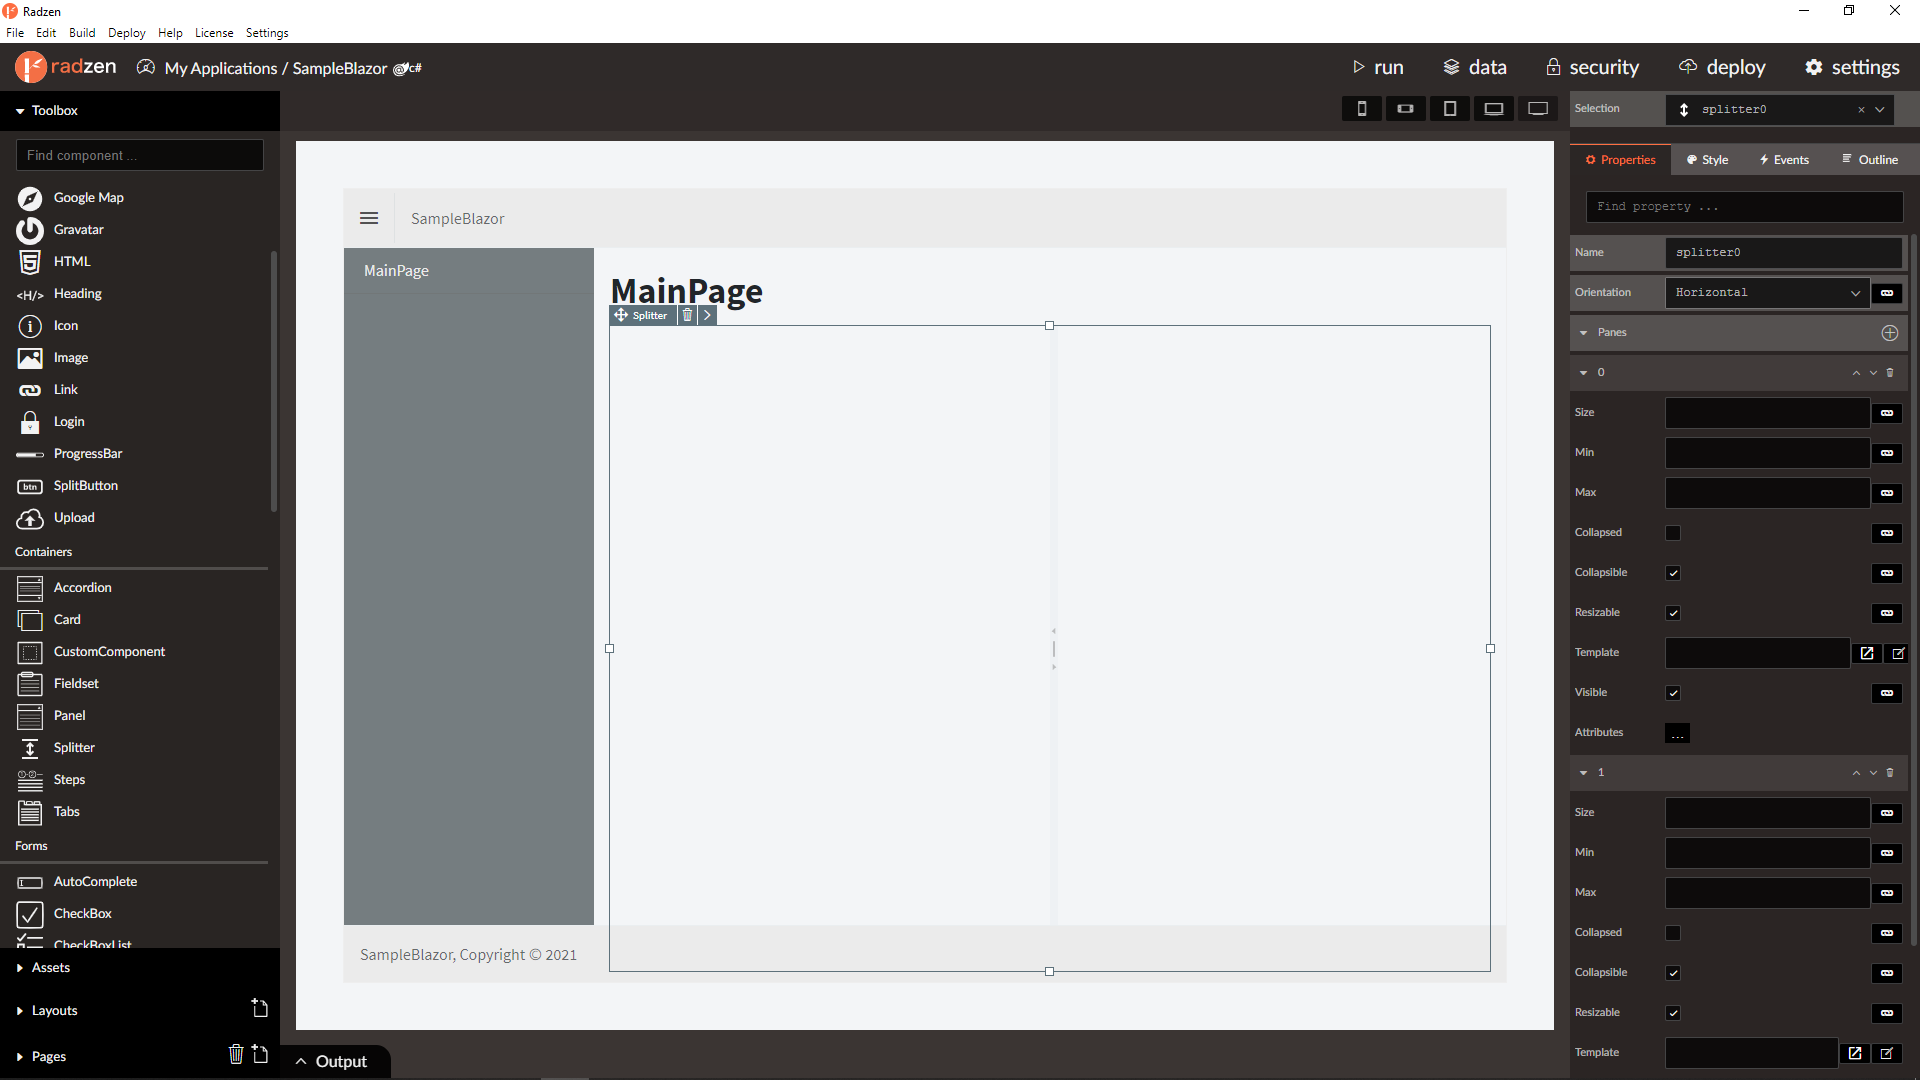Open the Selection splitter0 dropdown
1920x1080 pixels.
pyautogui.click(x=1880, y=110)
